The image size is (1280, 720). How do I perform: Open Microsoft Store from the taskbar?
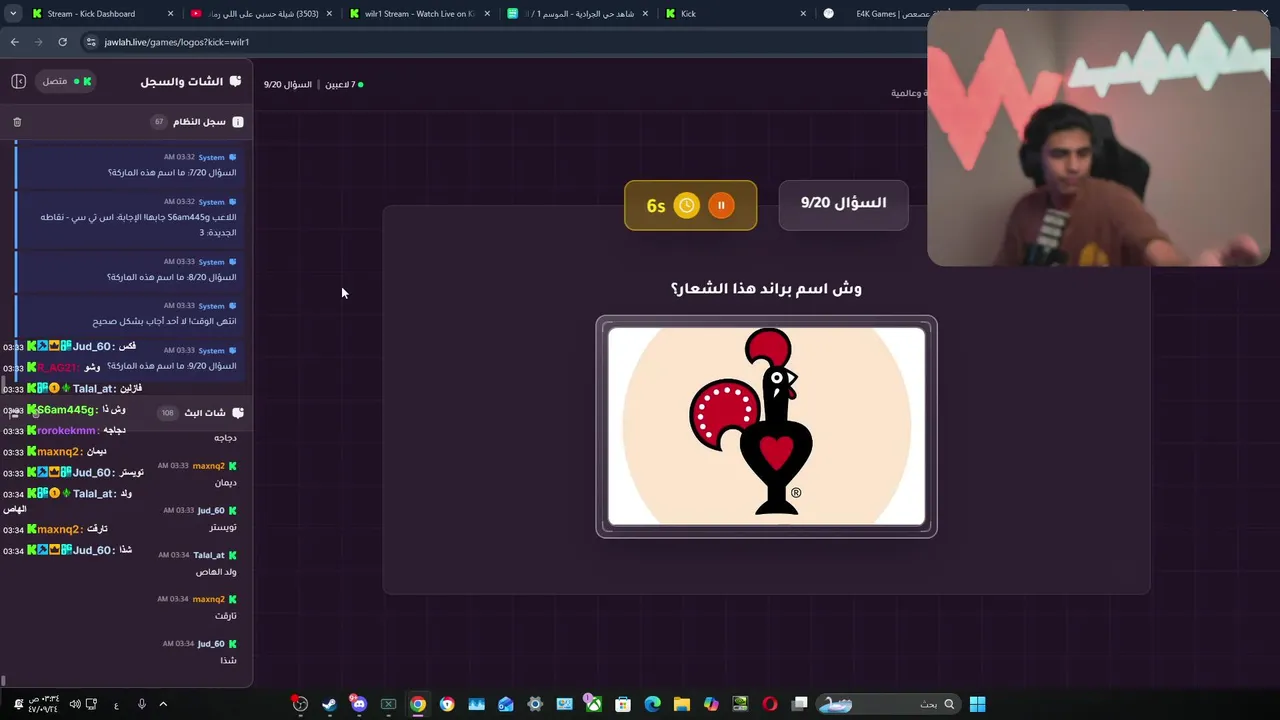(623, 704)
